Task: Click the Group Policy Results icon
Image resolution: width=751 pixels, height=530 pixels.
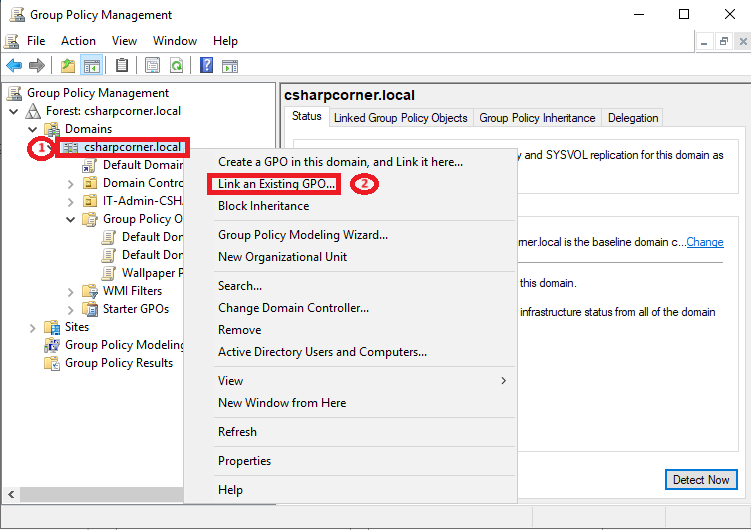Action: 52,363
